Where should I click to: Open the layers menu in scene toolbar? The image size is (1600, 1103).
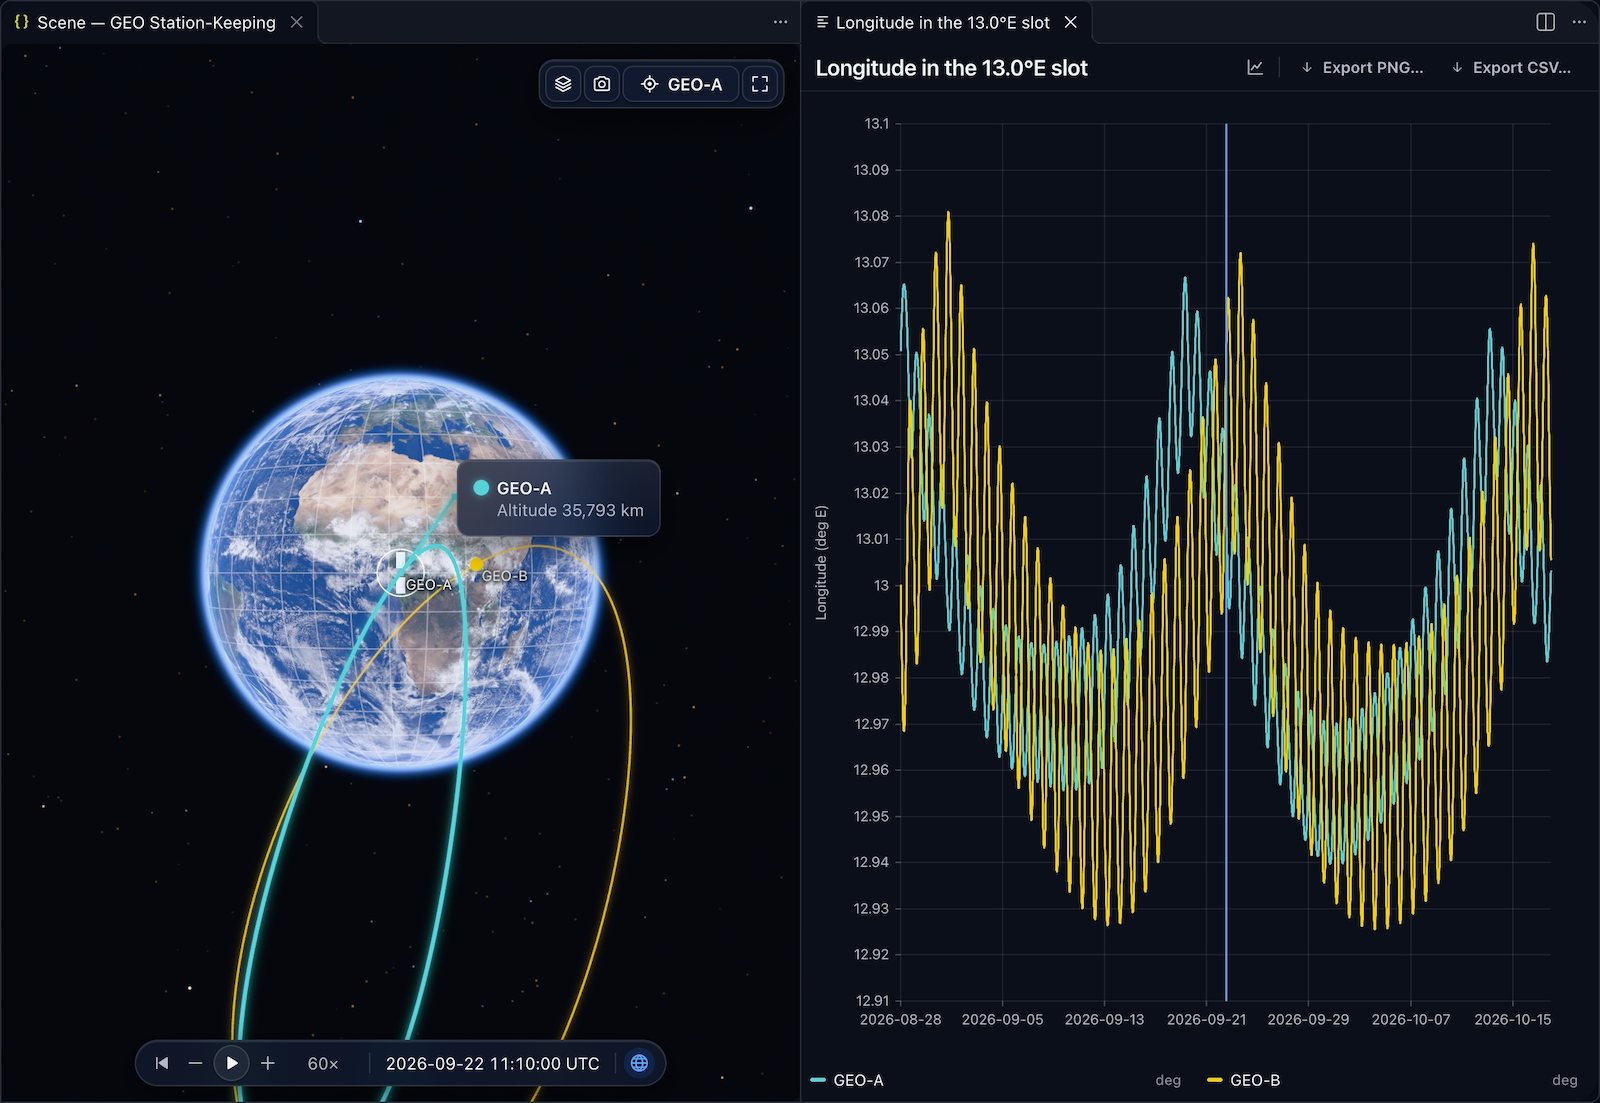563,84
